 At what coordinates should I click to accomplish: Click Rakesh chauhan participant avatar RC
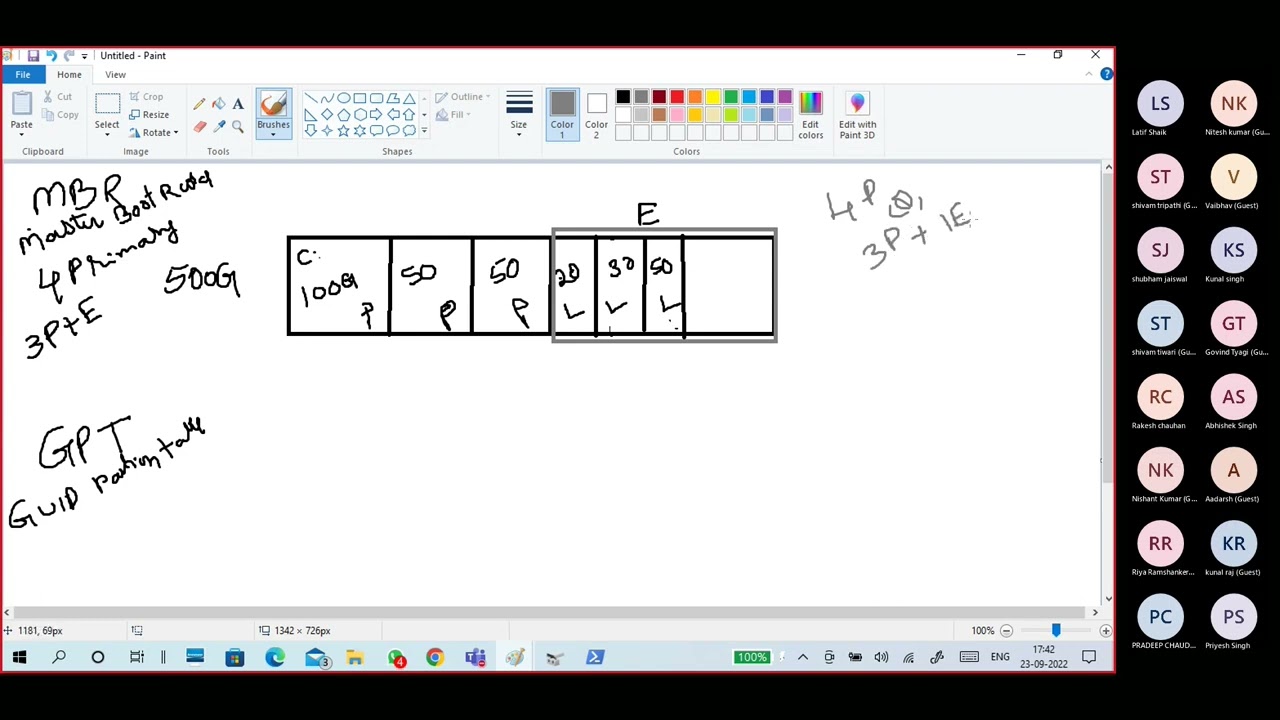[x=1160, y=397]
